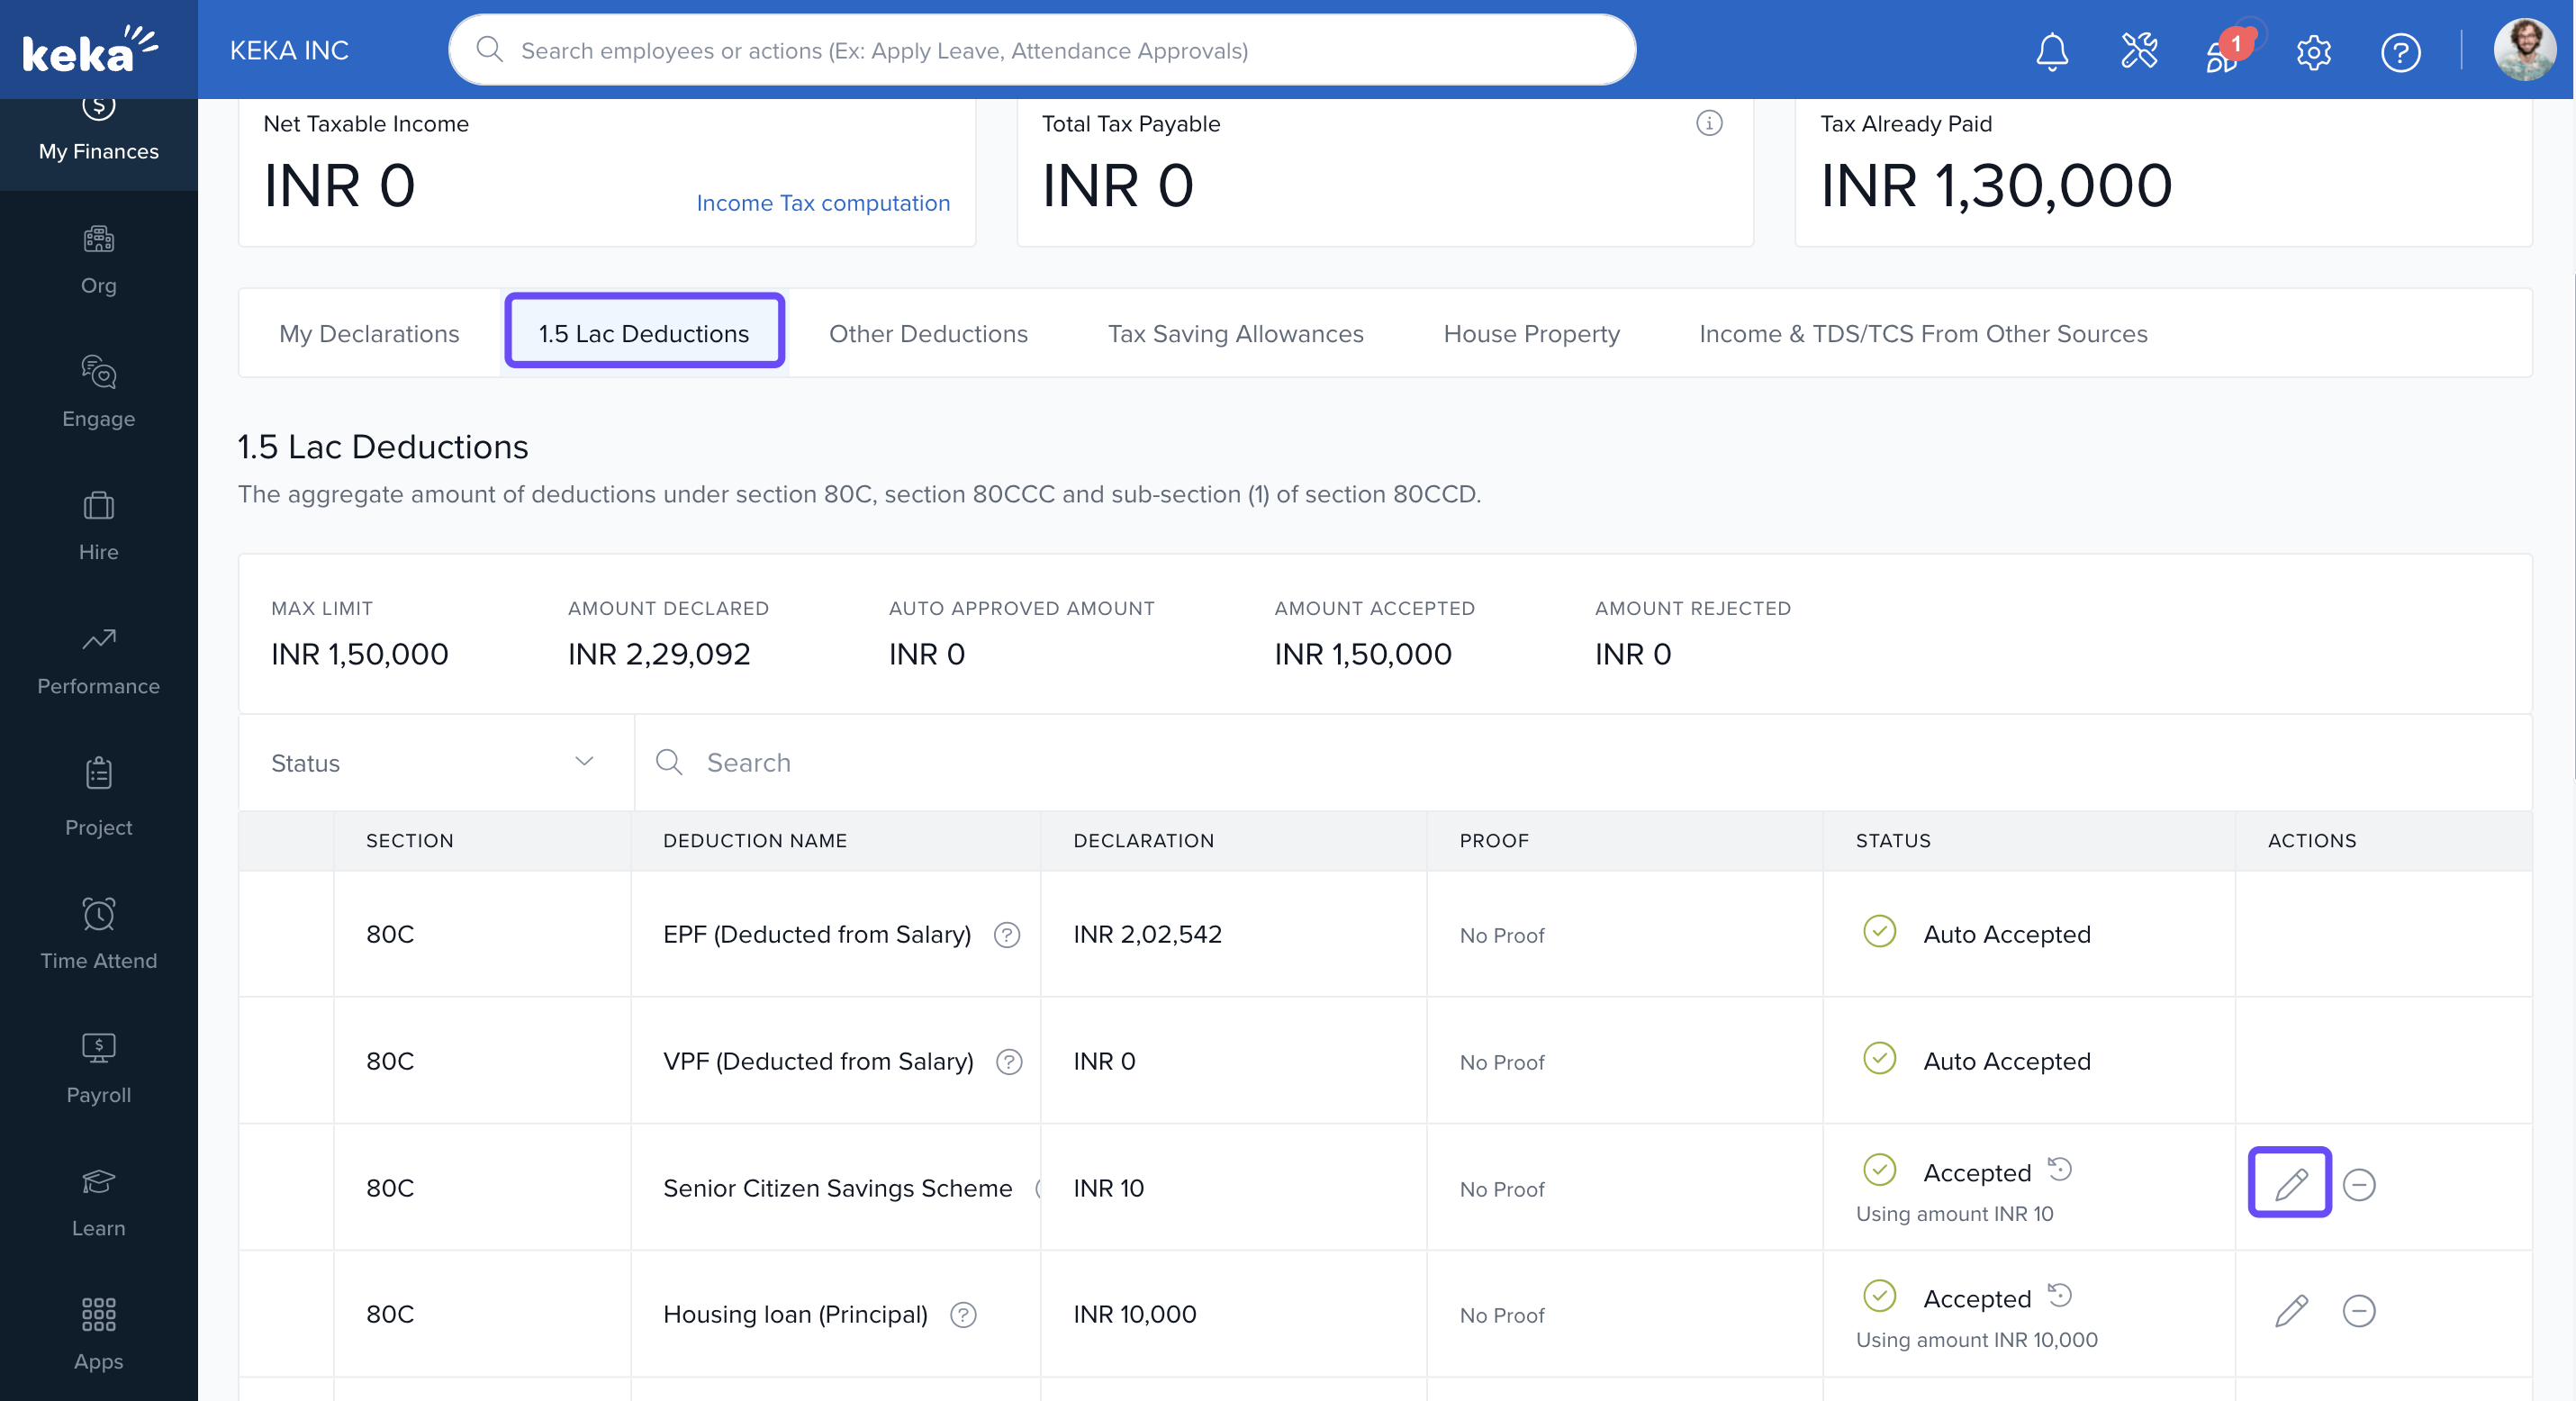Image resolution: width=2576 pixels, height=1401 pixels.
Task: Revert Senior Citizen Savings Scheme accepted status
Action: (2060, 1169)
